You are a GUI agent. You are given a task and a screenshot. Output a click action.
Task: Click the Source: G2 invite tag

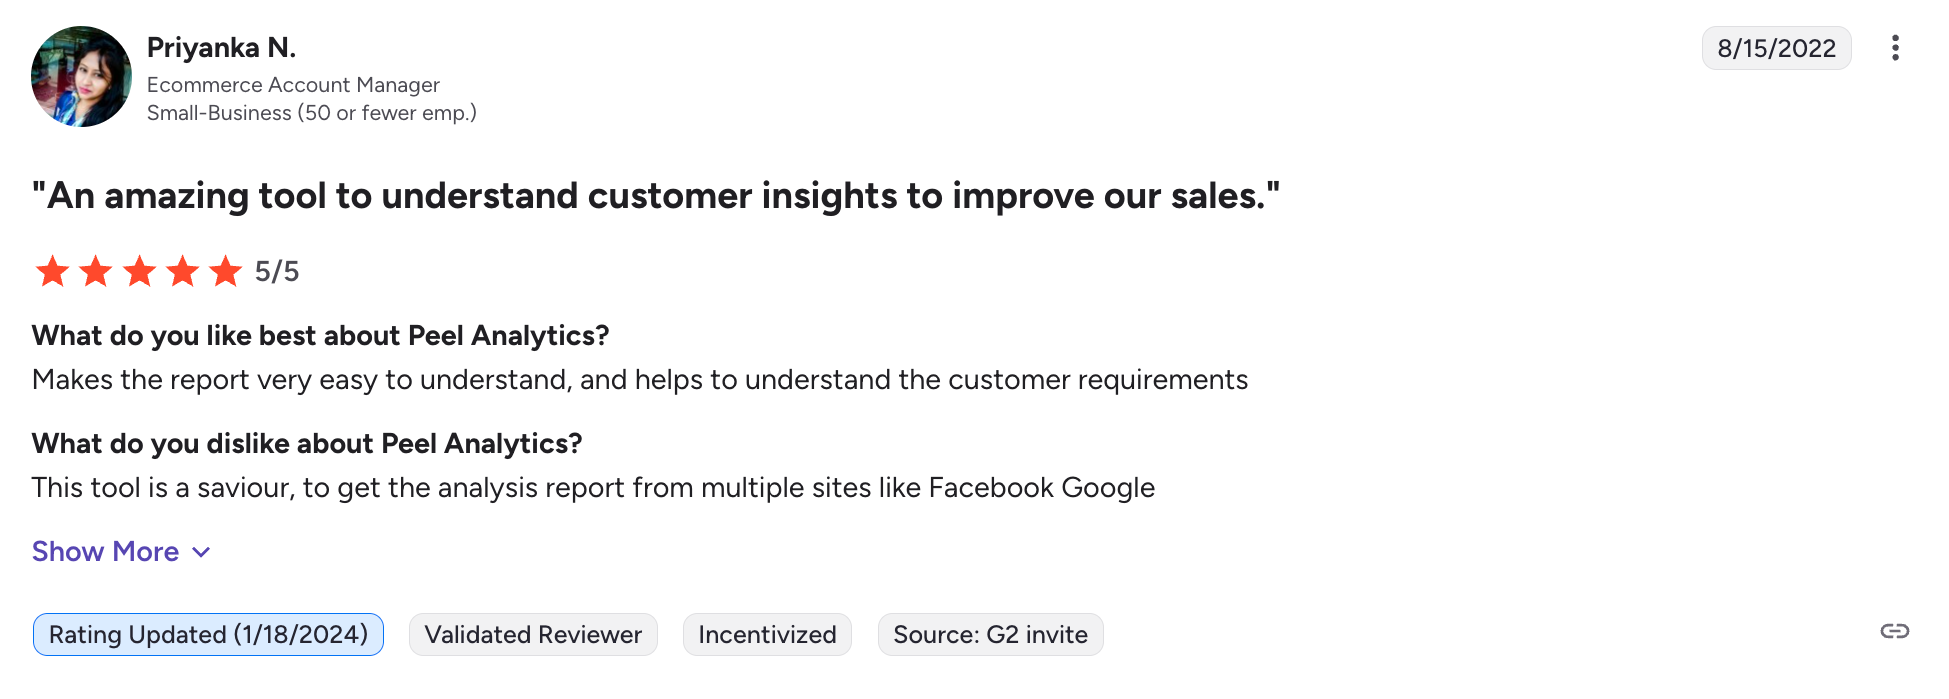[x=990, y=635]
